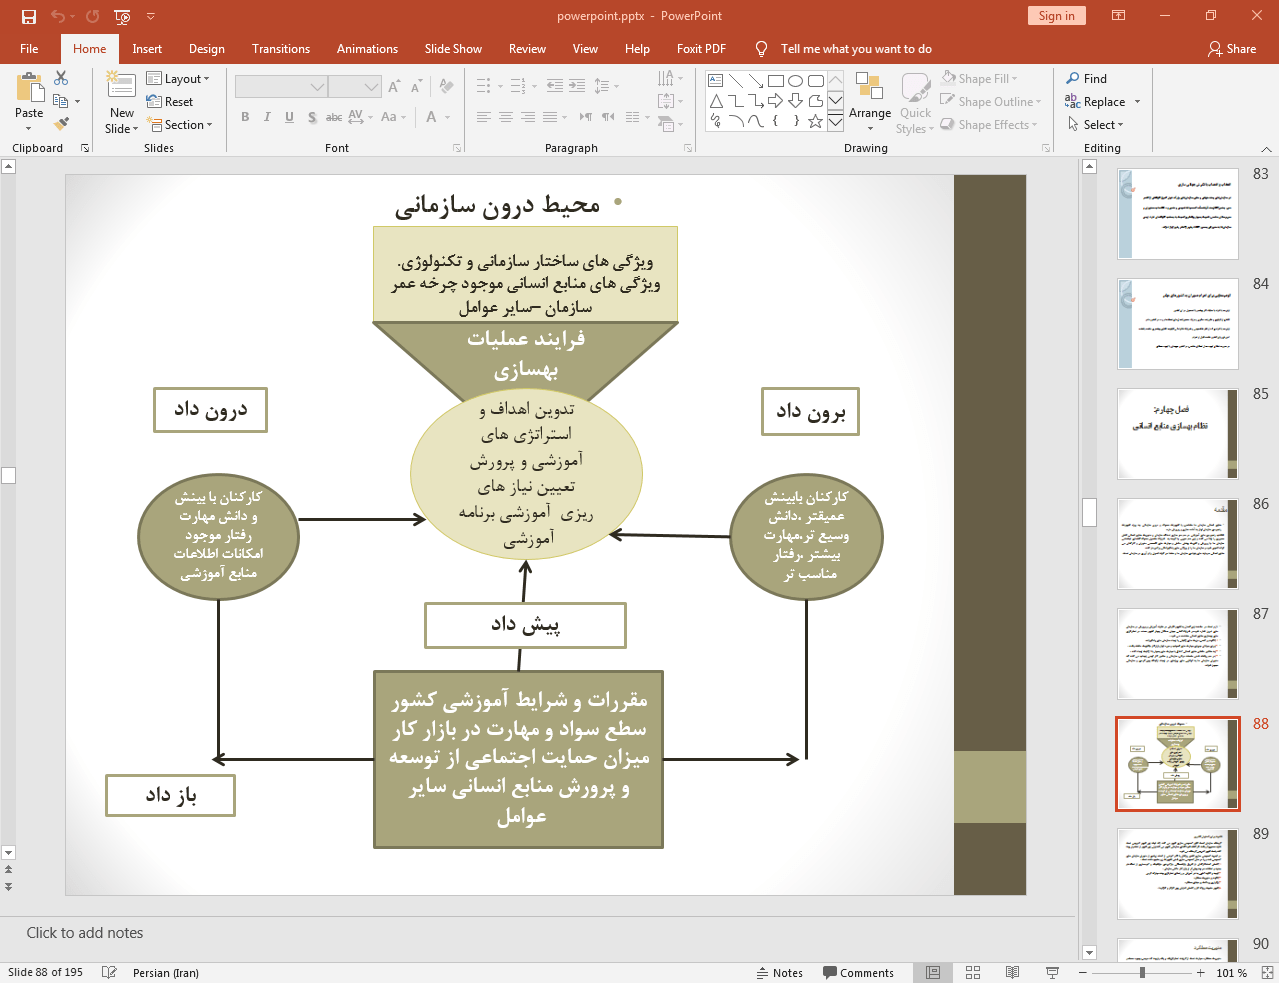Select the 5-Point Star shape

click(815, 121)
